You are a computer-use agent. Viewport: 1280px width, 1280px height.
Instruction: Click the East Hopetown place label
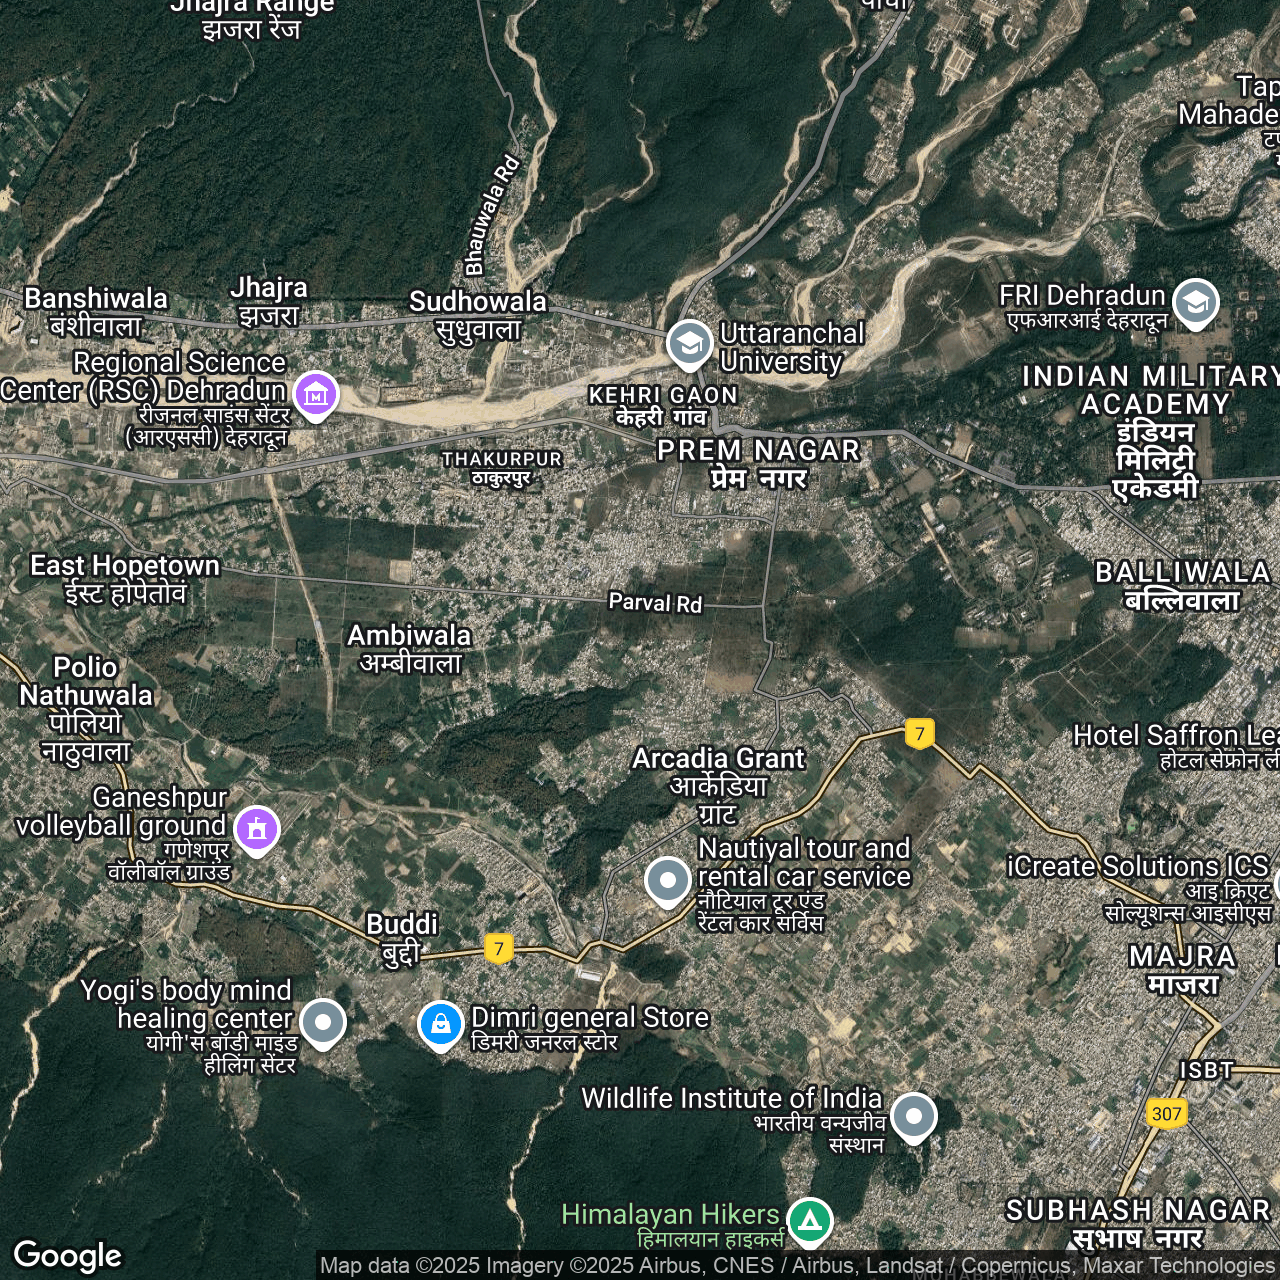[x=125, y=578]
